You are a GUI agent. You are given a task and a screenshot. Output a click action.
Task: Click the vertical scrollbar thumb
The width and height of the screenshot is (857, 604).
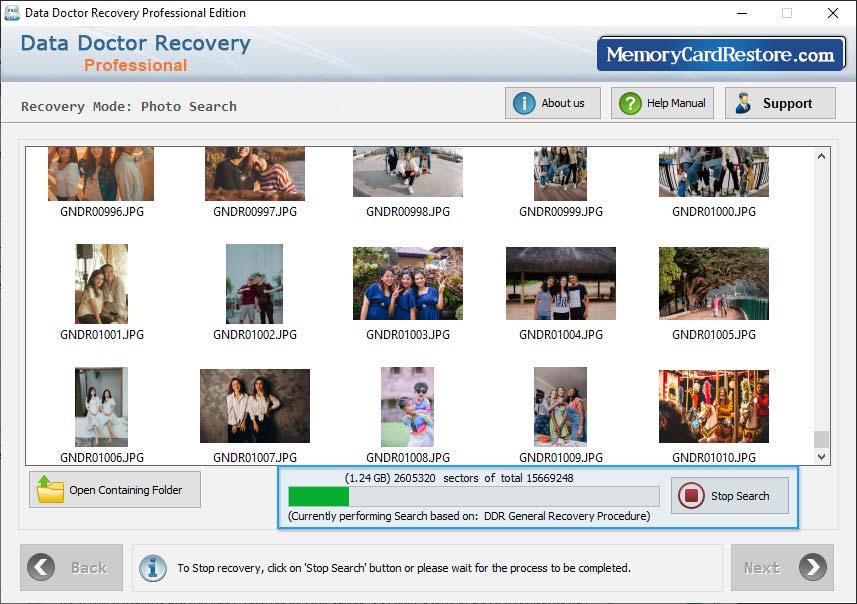coord(821,439)
